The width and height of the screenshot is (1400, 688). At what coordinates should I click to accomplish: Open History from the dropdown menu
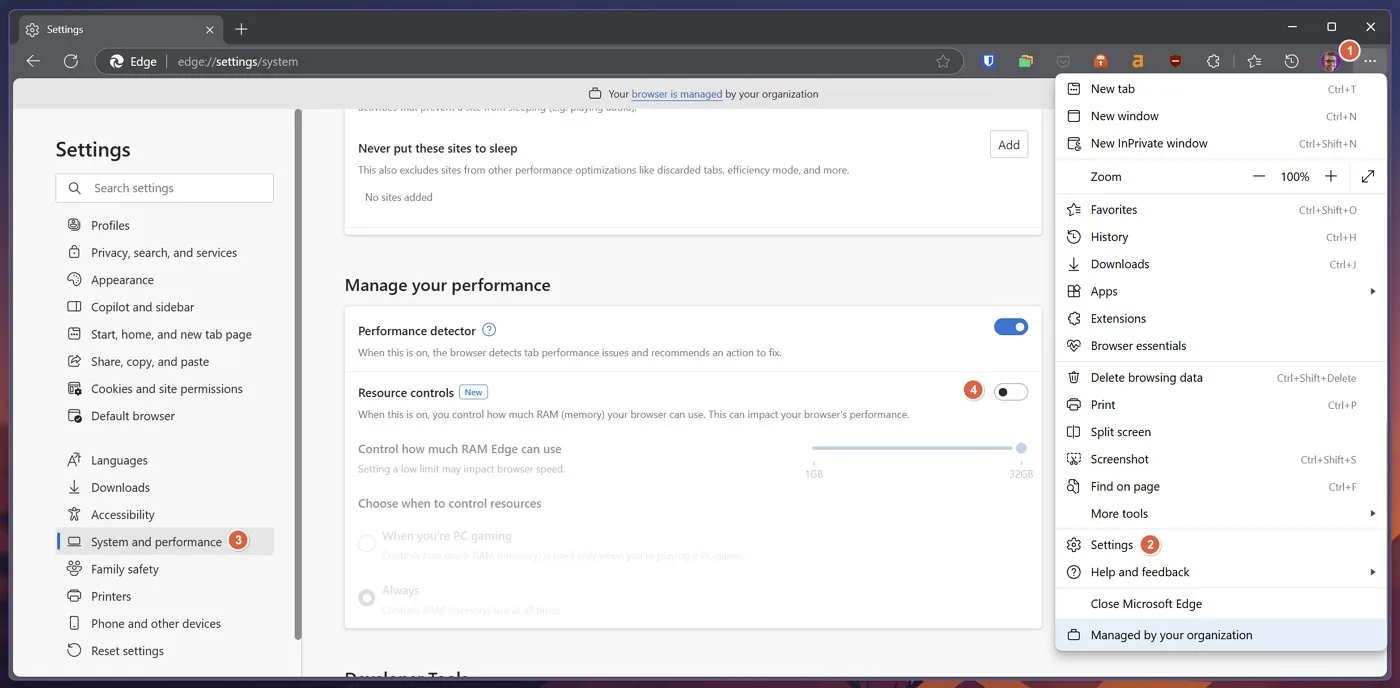pyautogui.click(x=1221, y=237)
